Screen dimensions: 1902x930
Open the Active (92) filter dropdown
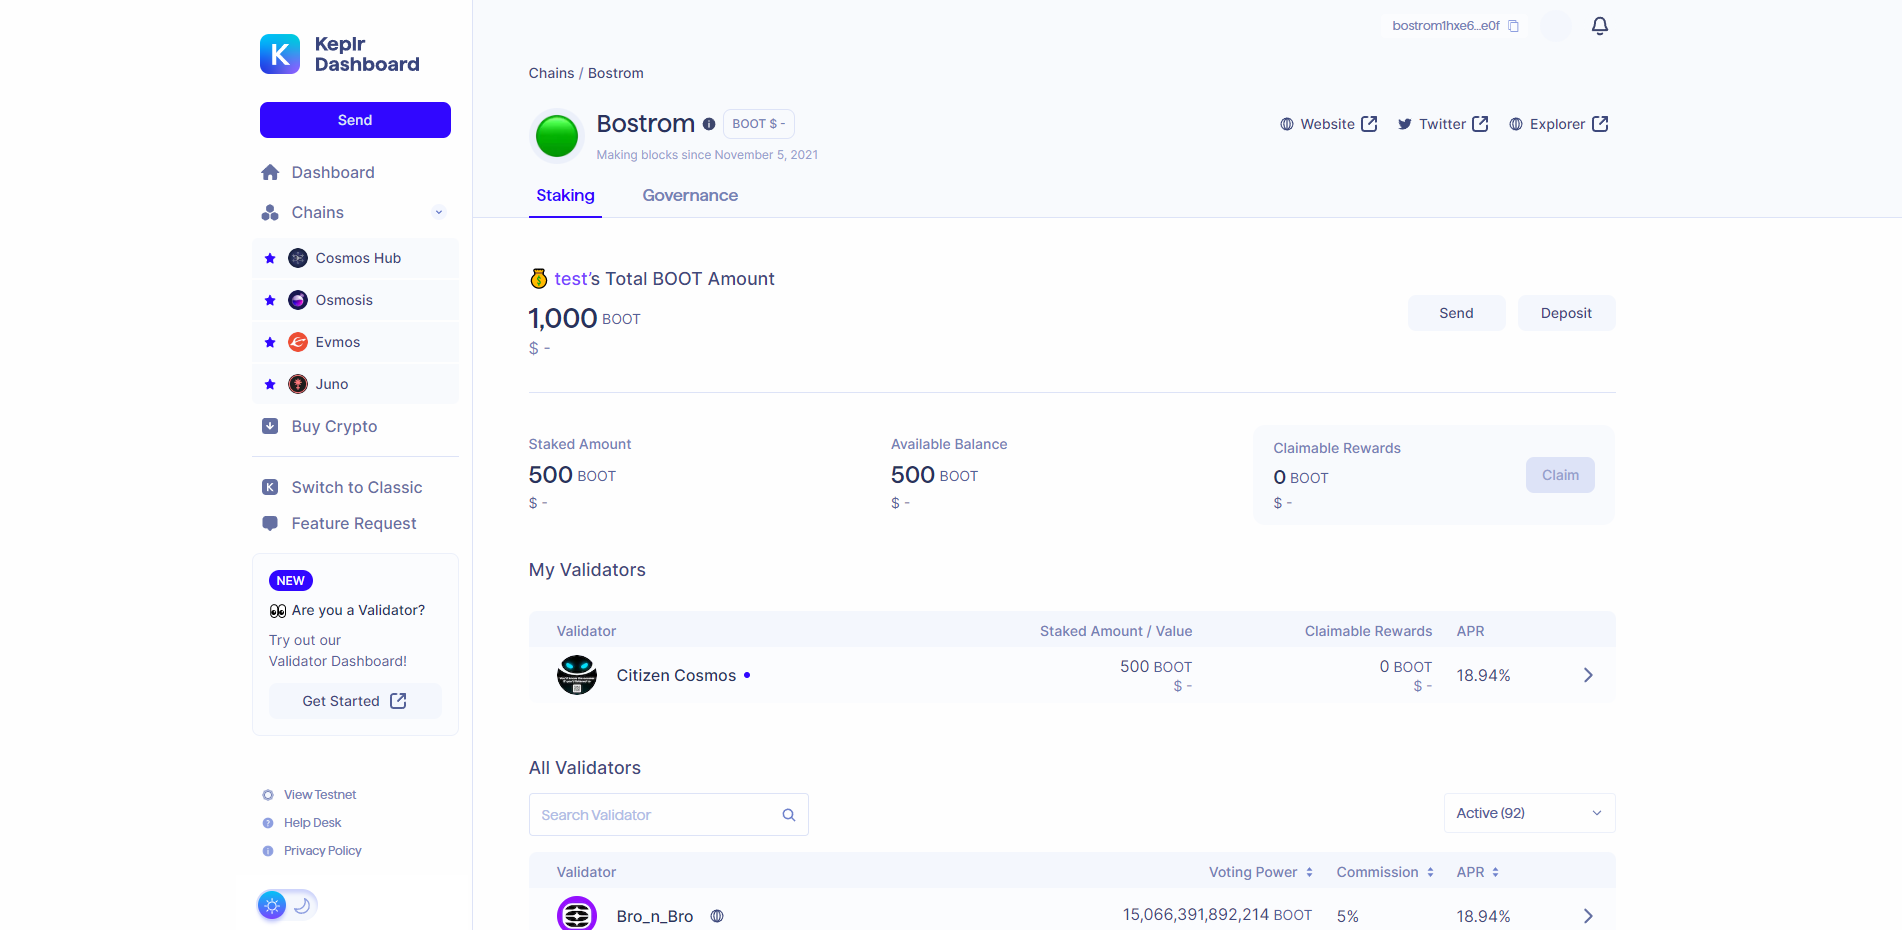point(1529,813)
